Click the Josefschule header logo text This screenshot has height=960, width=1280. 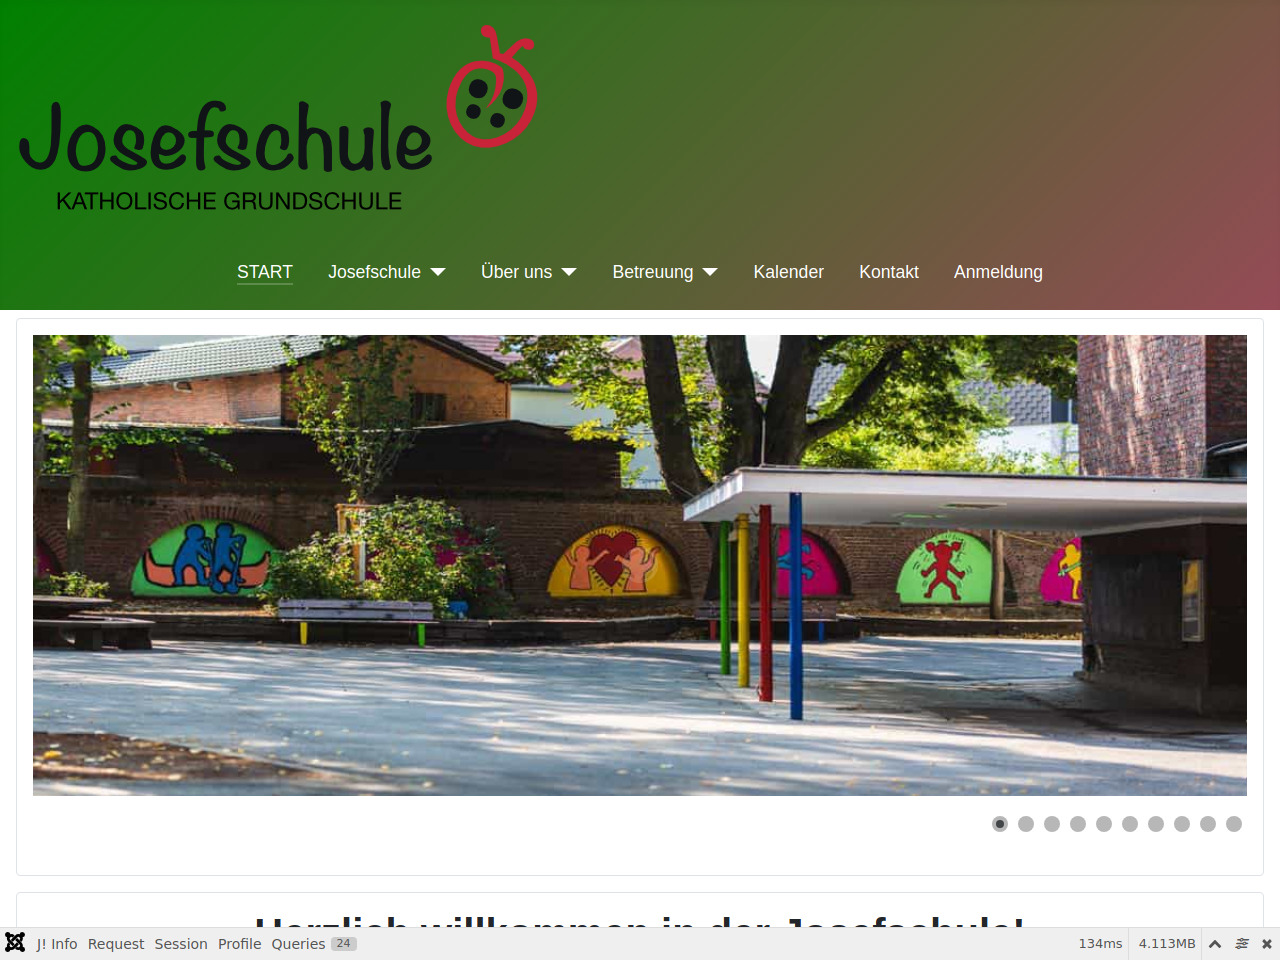[x=226, y=140]
